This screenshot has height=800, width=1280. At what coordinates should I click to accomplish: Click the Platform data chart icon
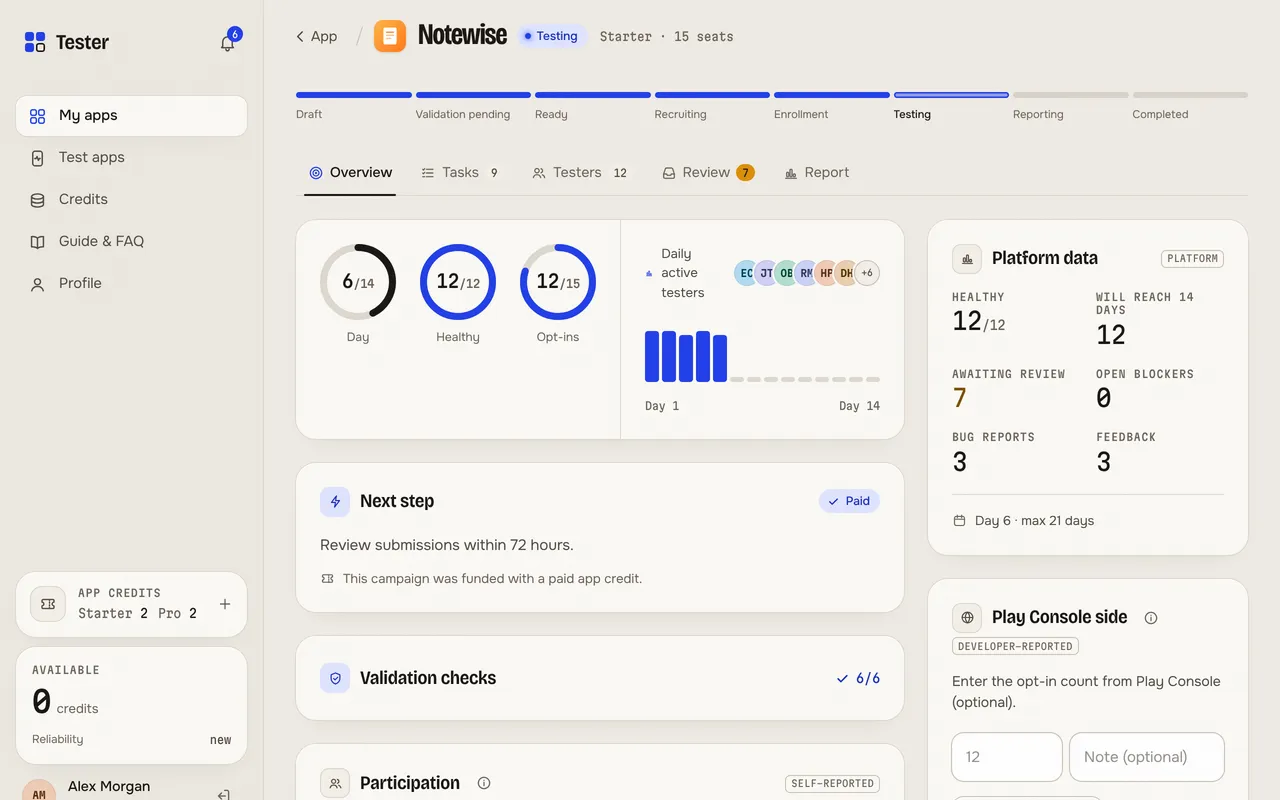tap(967, 258)
